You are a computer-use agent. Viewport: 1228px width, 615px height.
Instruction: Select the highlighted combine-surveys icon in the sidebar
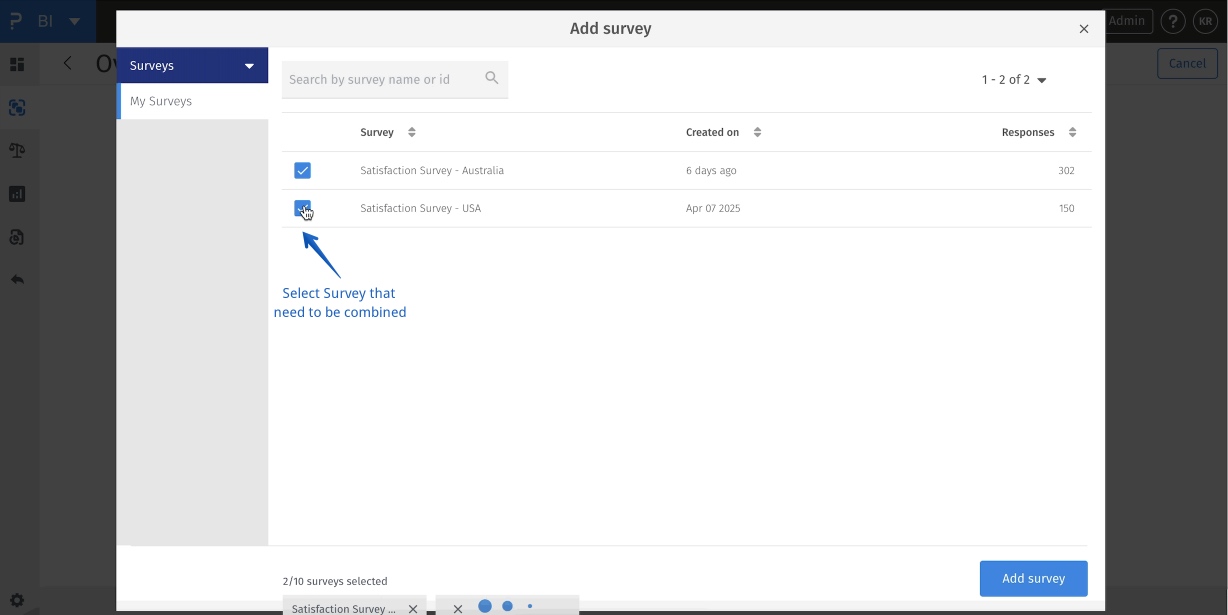pos(17,107)
